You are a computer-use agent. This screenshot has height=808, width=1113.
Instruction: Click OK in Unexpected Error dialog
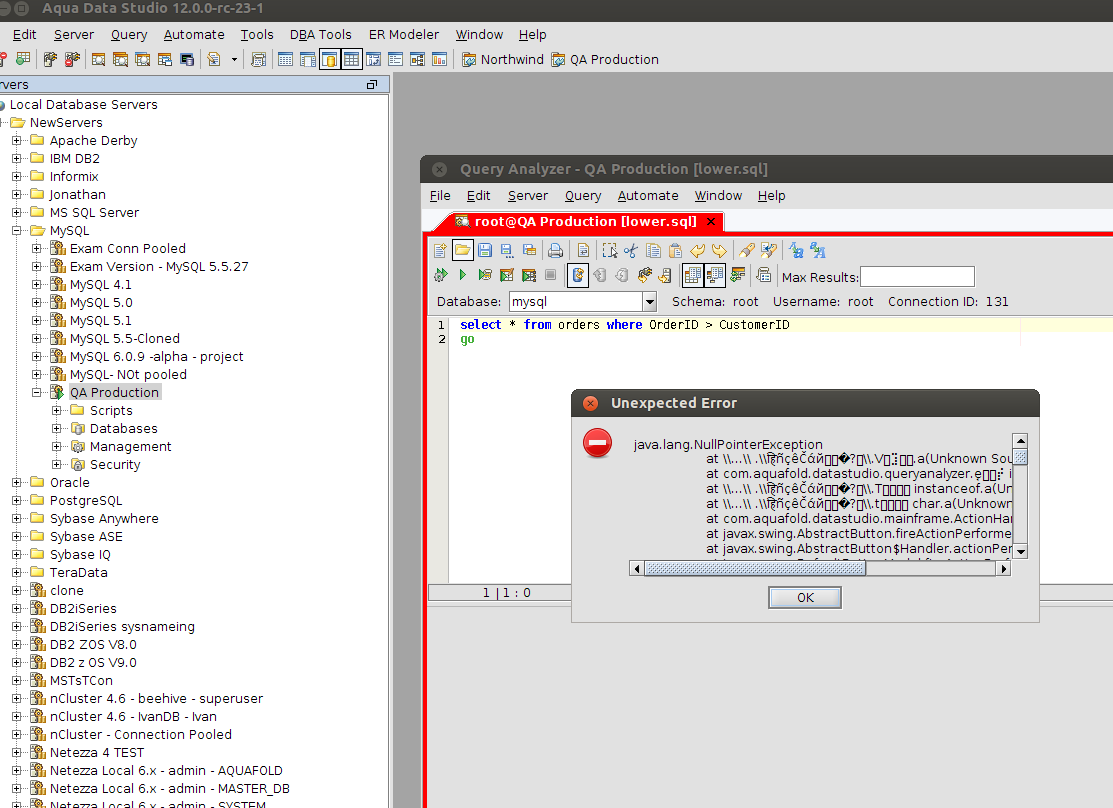tap(805, 598)
